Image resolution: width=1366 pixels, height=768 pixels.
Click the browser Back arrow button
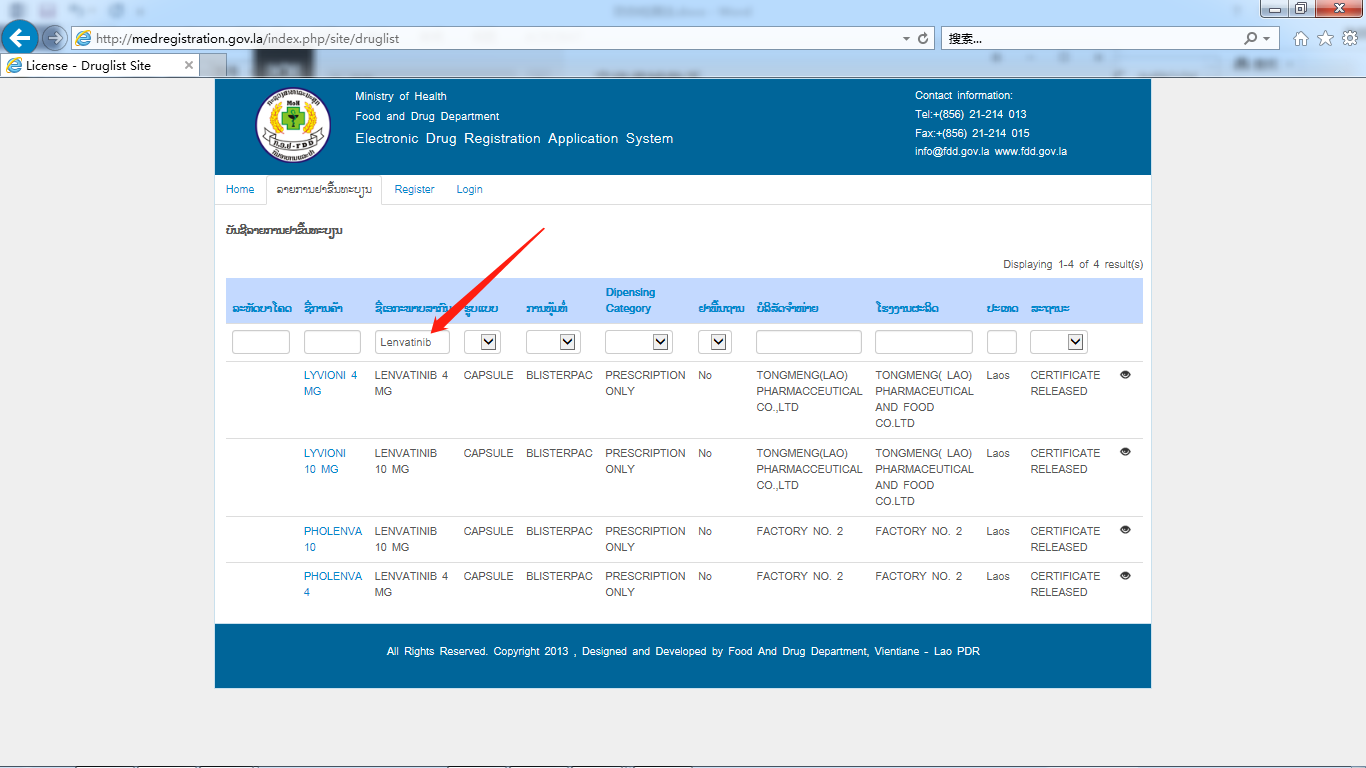point(20,38)
